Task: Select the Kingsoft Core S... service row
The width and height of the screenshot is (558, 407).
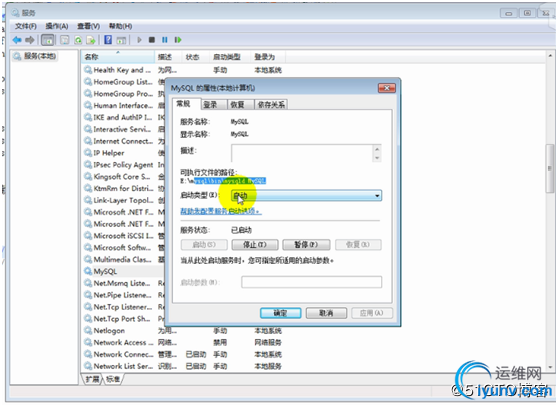Action: click(123, 176)
